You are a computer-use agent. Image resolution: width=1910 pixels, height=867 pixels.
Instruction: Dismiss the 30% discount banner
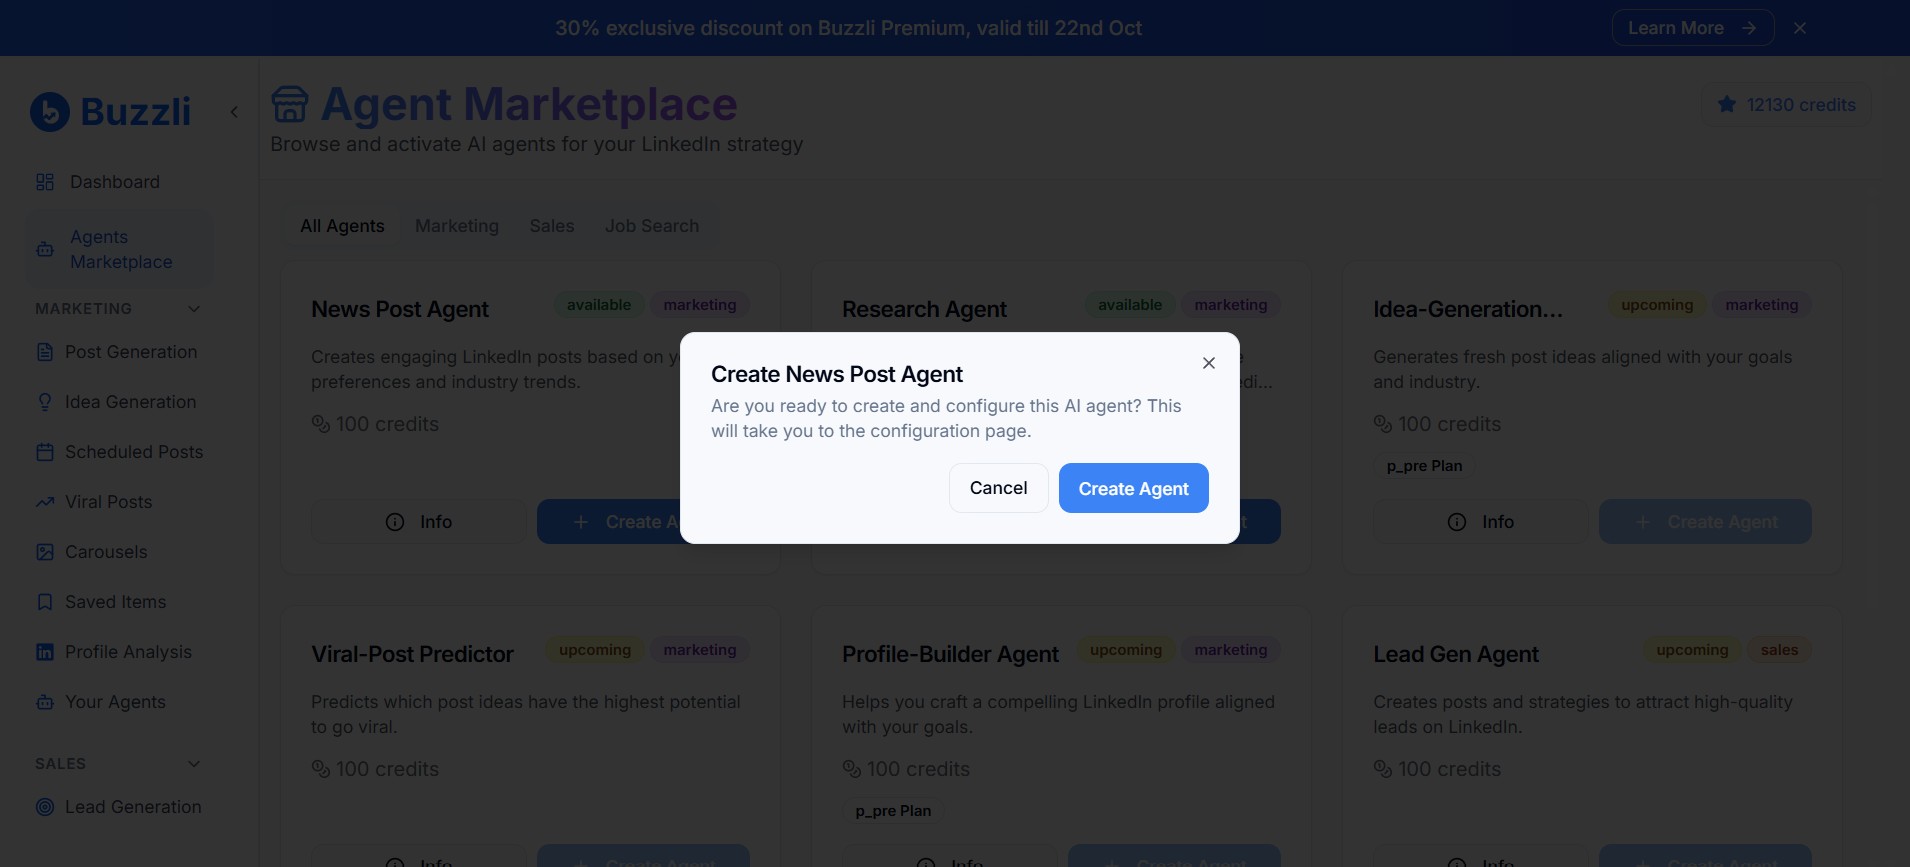click(1799, 27)
